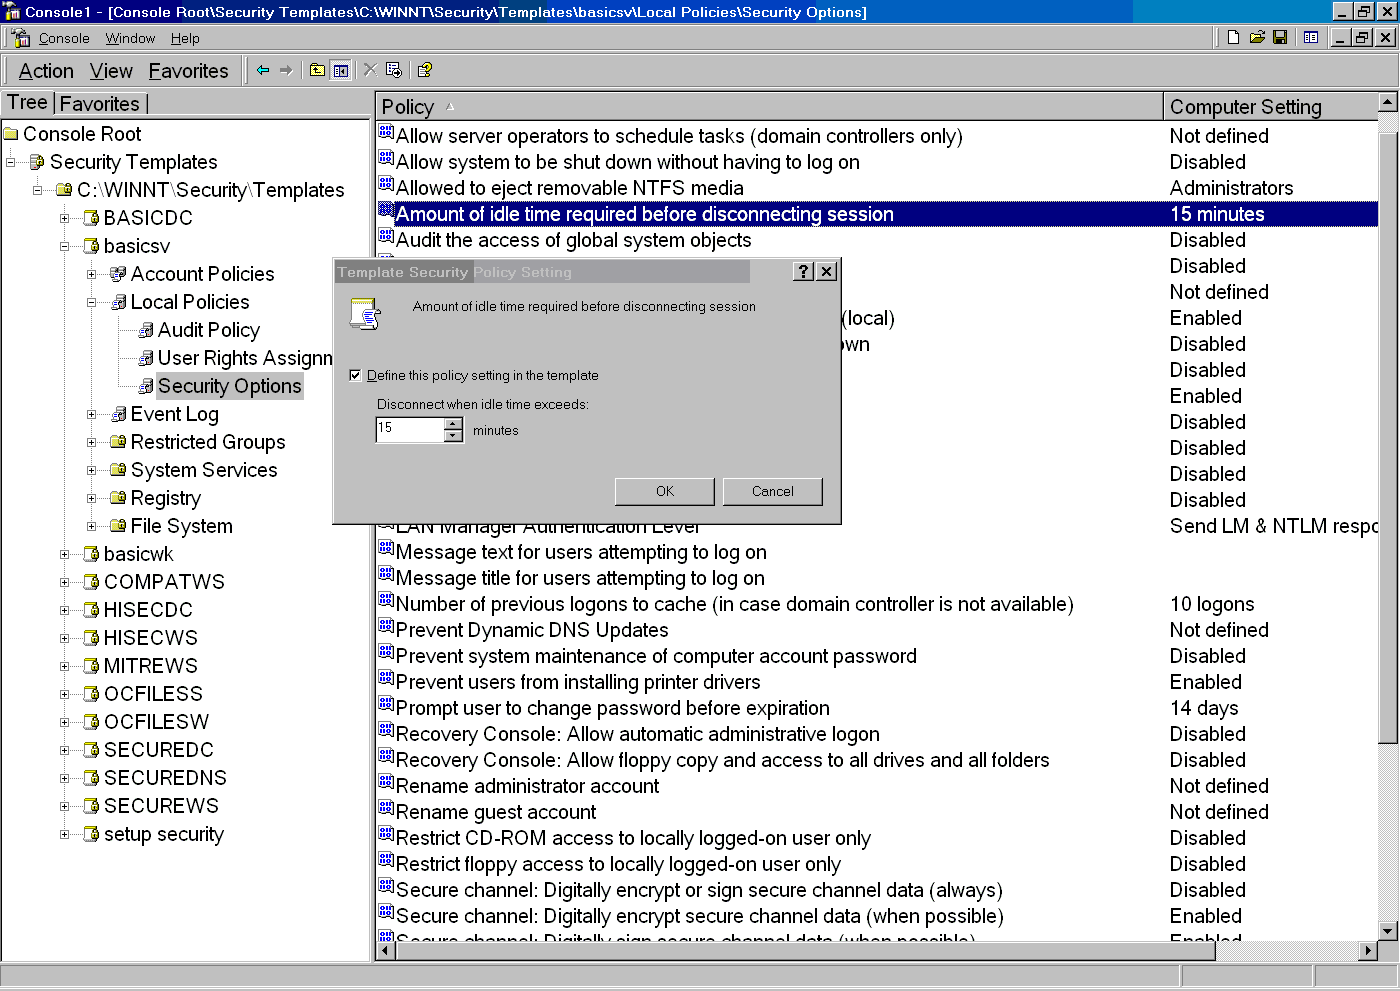This screenshot has height=991, width=1400.
Task: Click the Forward arrow toolbar icon
Action: click(x=286, y=70)
